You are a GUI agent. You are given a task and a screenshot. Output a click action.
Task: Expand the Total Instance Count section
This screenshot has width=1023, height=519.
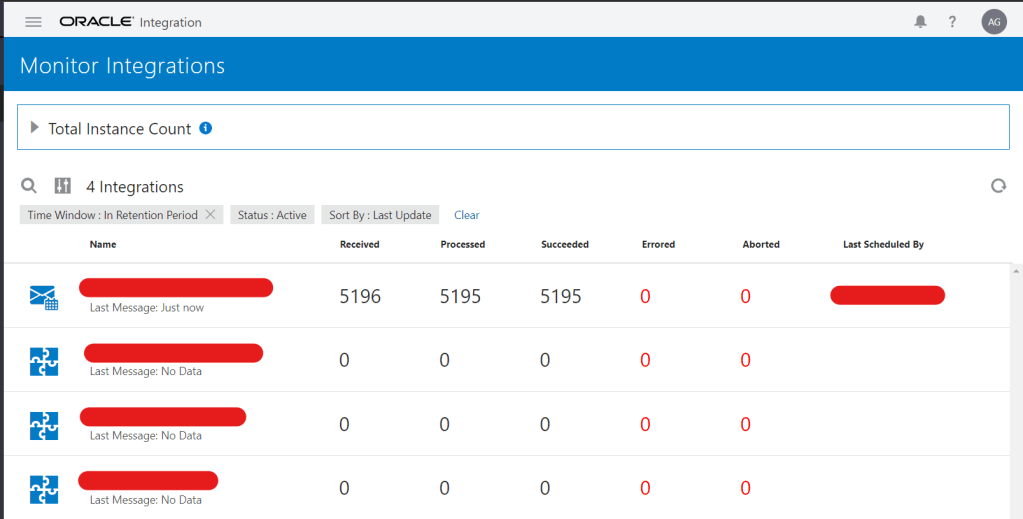pos(35,128)
